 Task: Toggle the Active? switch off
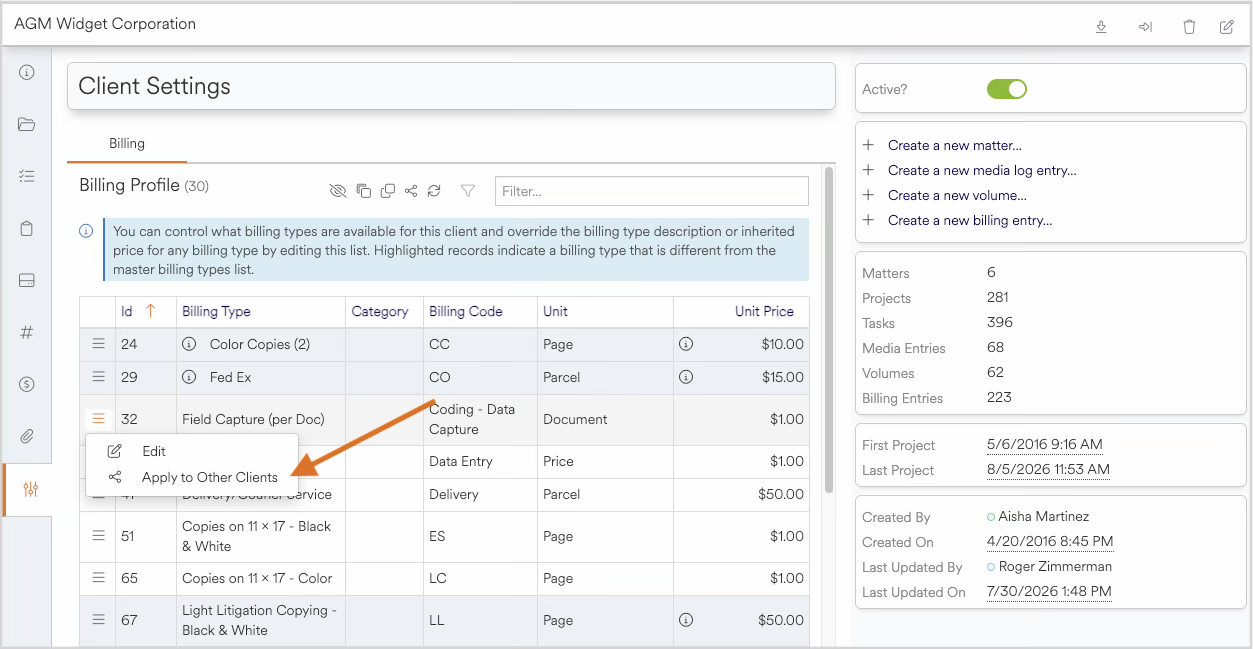pos(1007,89)
